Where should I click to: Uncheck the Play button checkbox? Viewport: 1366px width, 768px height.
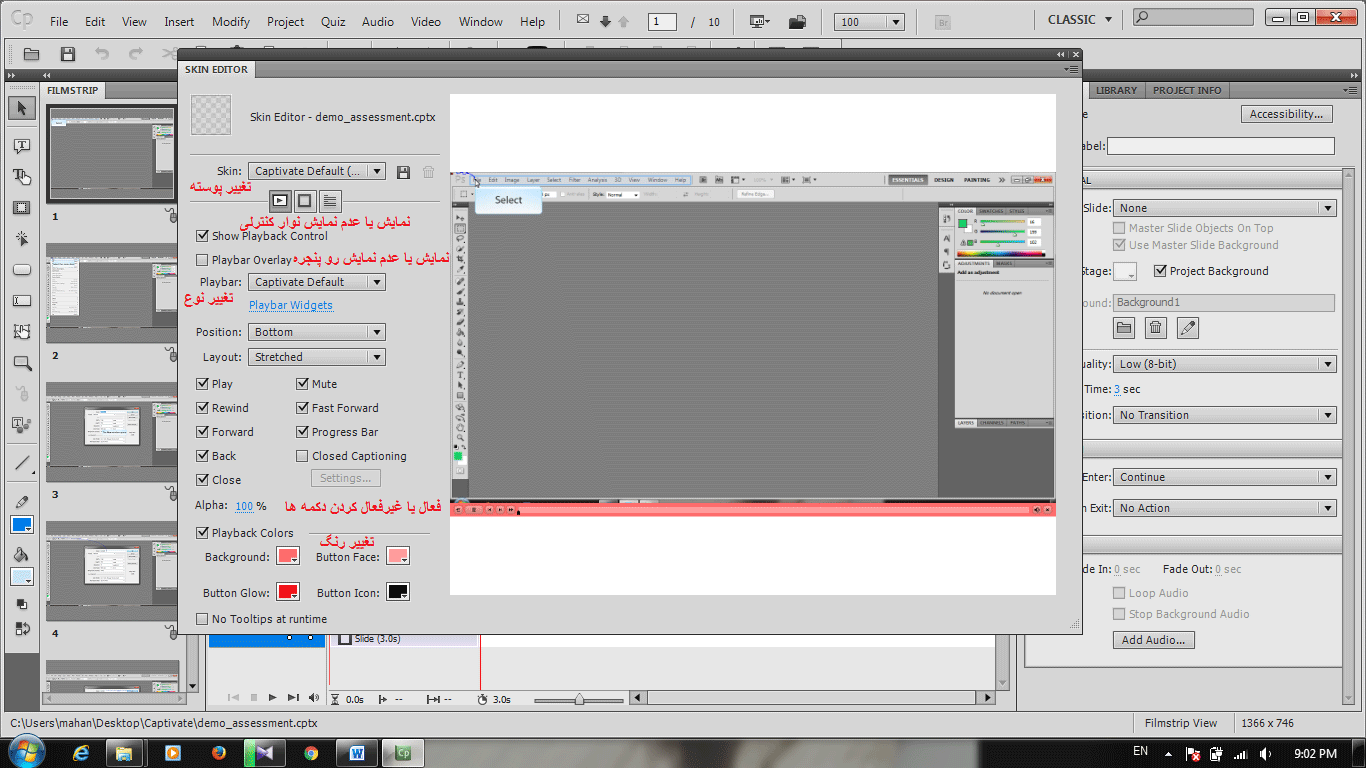tap(203, 384)
